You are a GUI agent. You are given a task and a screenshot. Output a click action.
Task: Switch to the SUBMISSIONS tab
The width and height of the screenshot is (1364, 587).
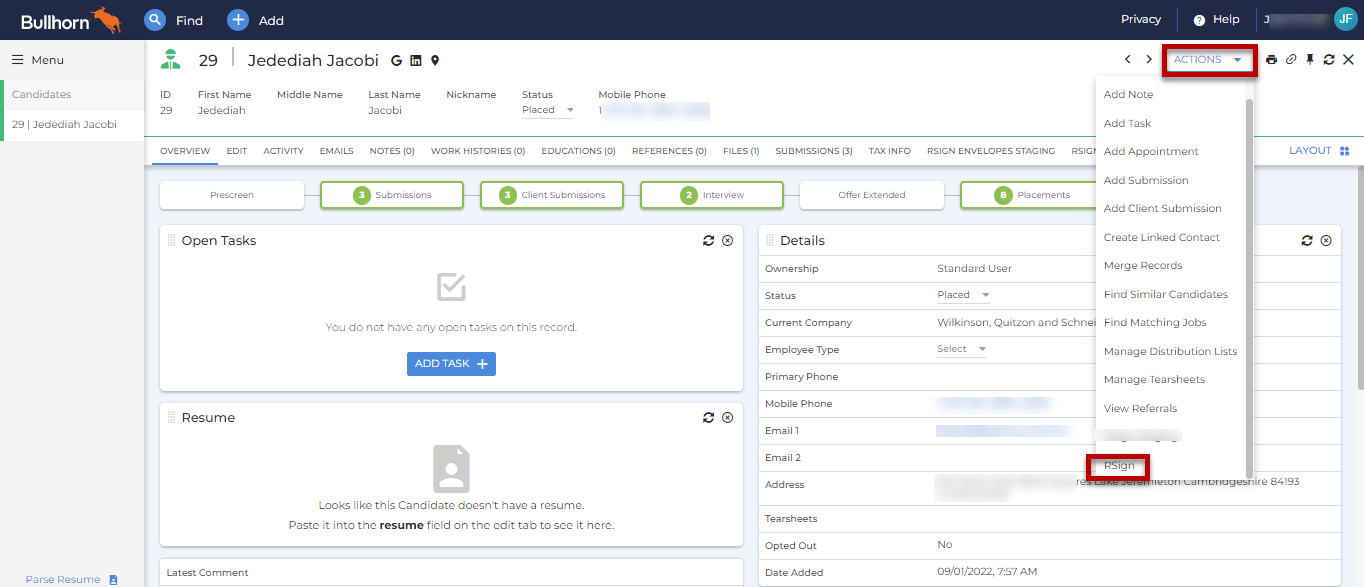[x=813, y=150]
